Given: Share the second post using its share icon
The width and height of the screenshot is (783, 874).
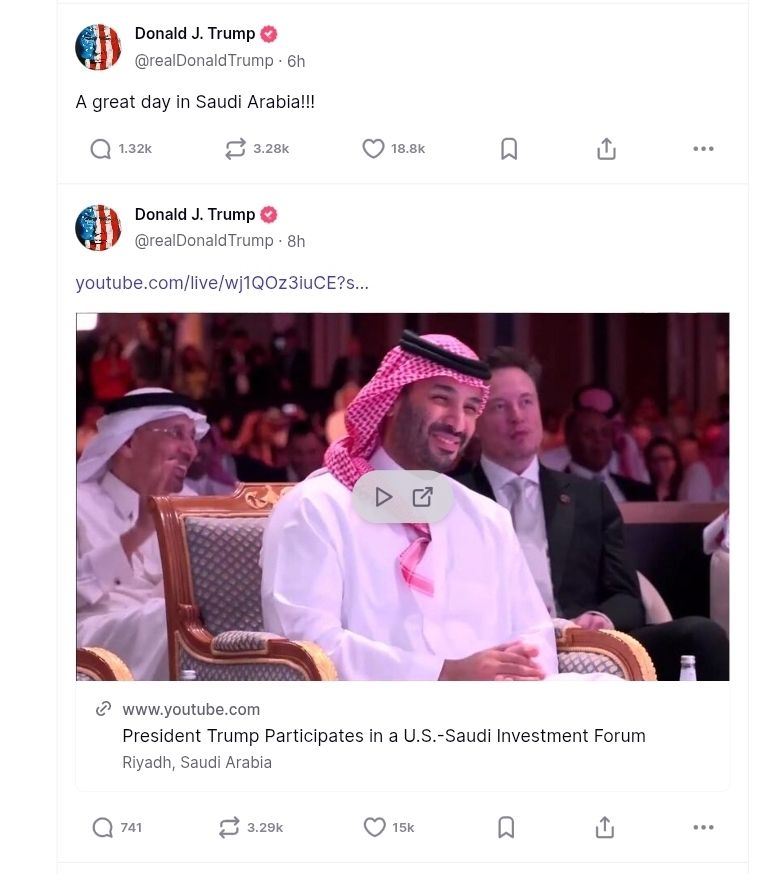Looking at the screenshot, I should (x=604, y=826).
